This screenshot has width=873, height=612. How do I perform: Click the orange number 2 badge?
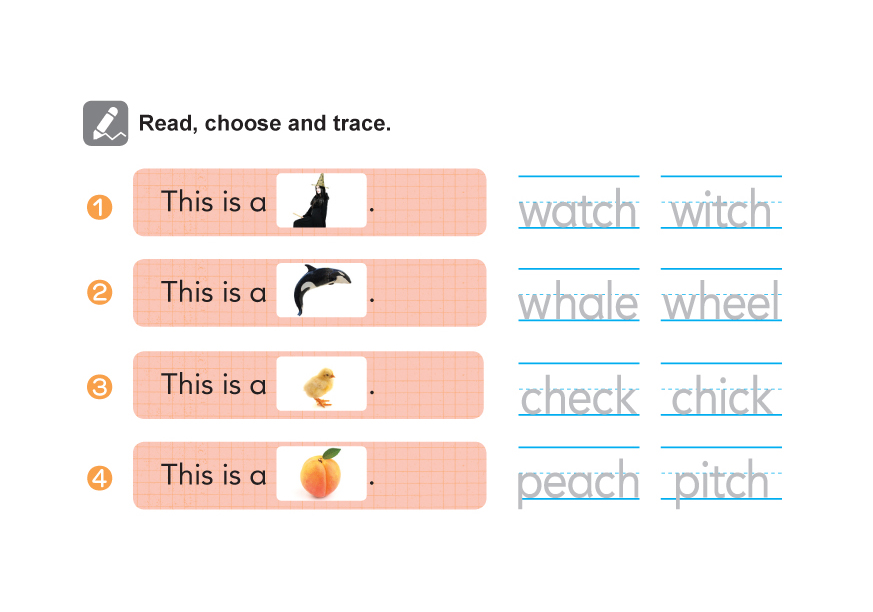(100, 293)
